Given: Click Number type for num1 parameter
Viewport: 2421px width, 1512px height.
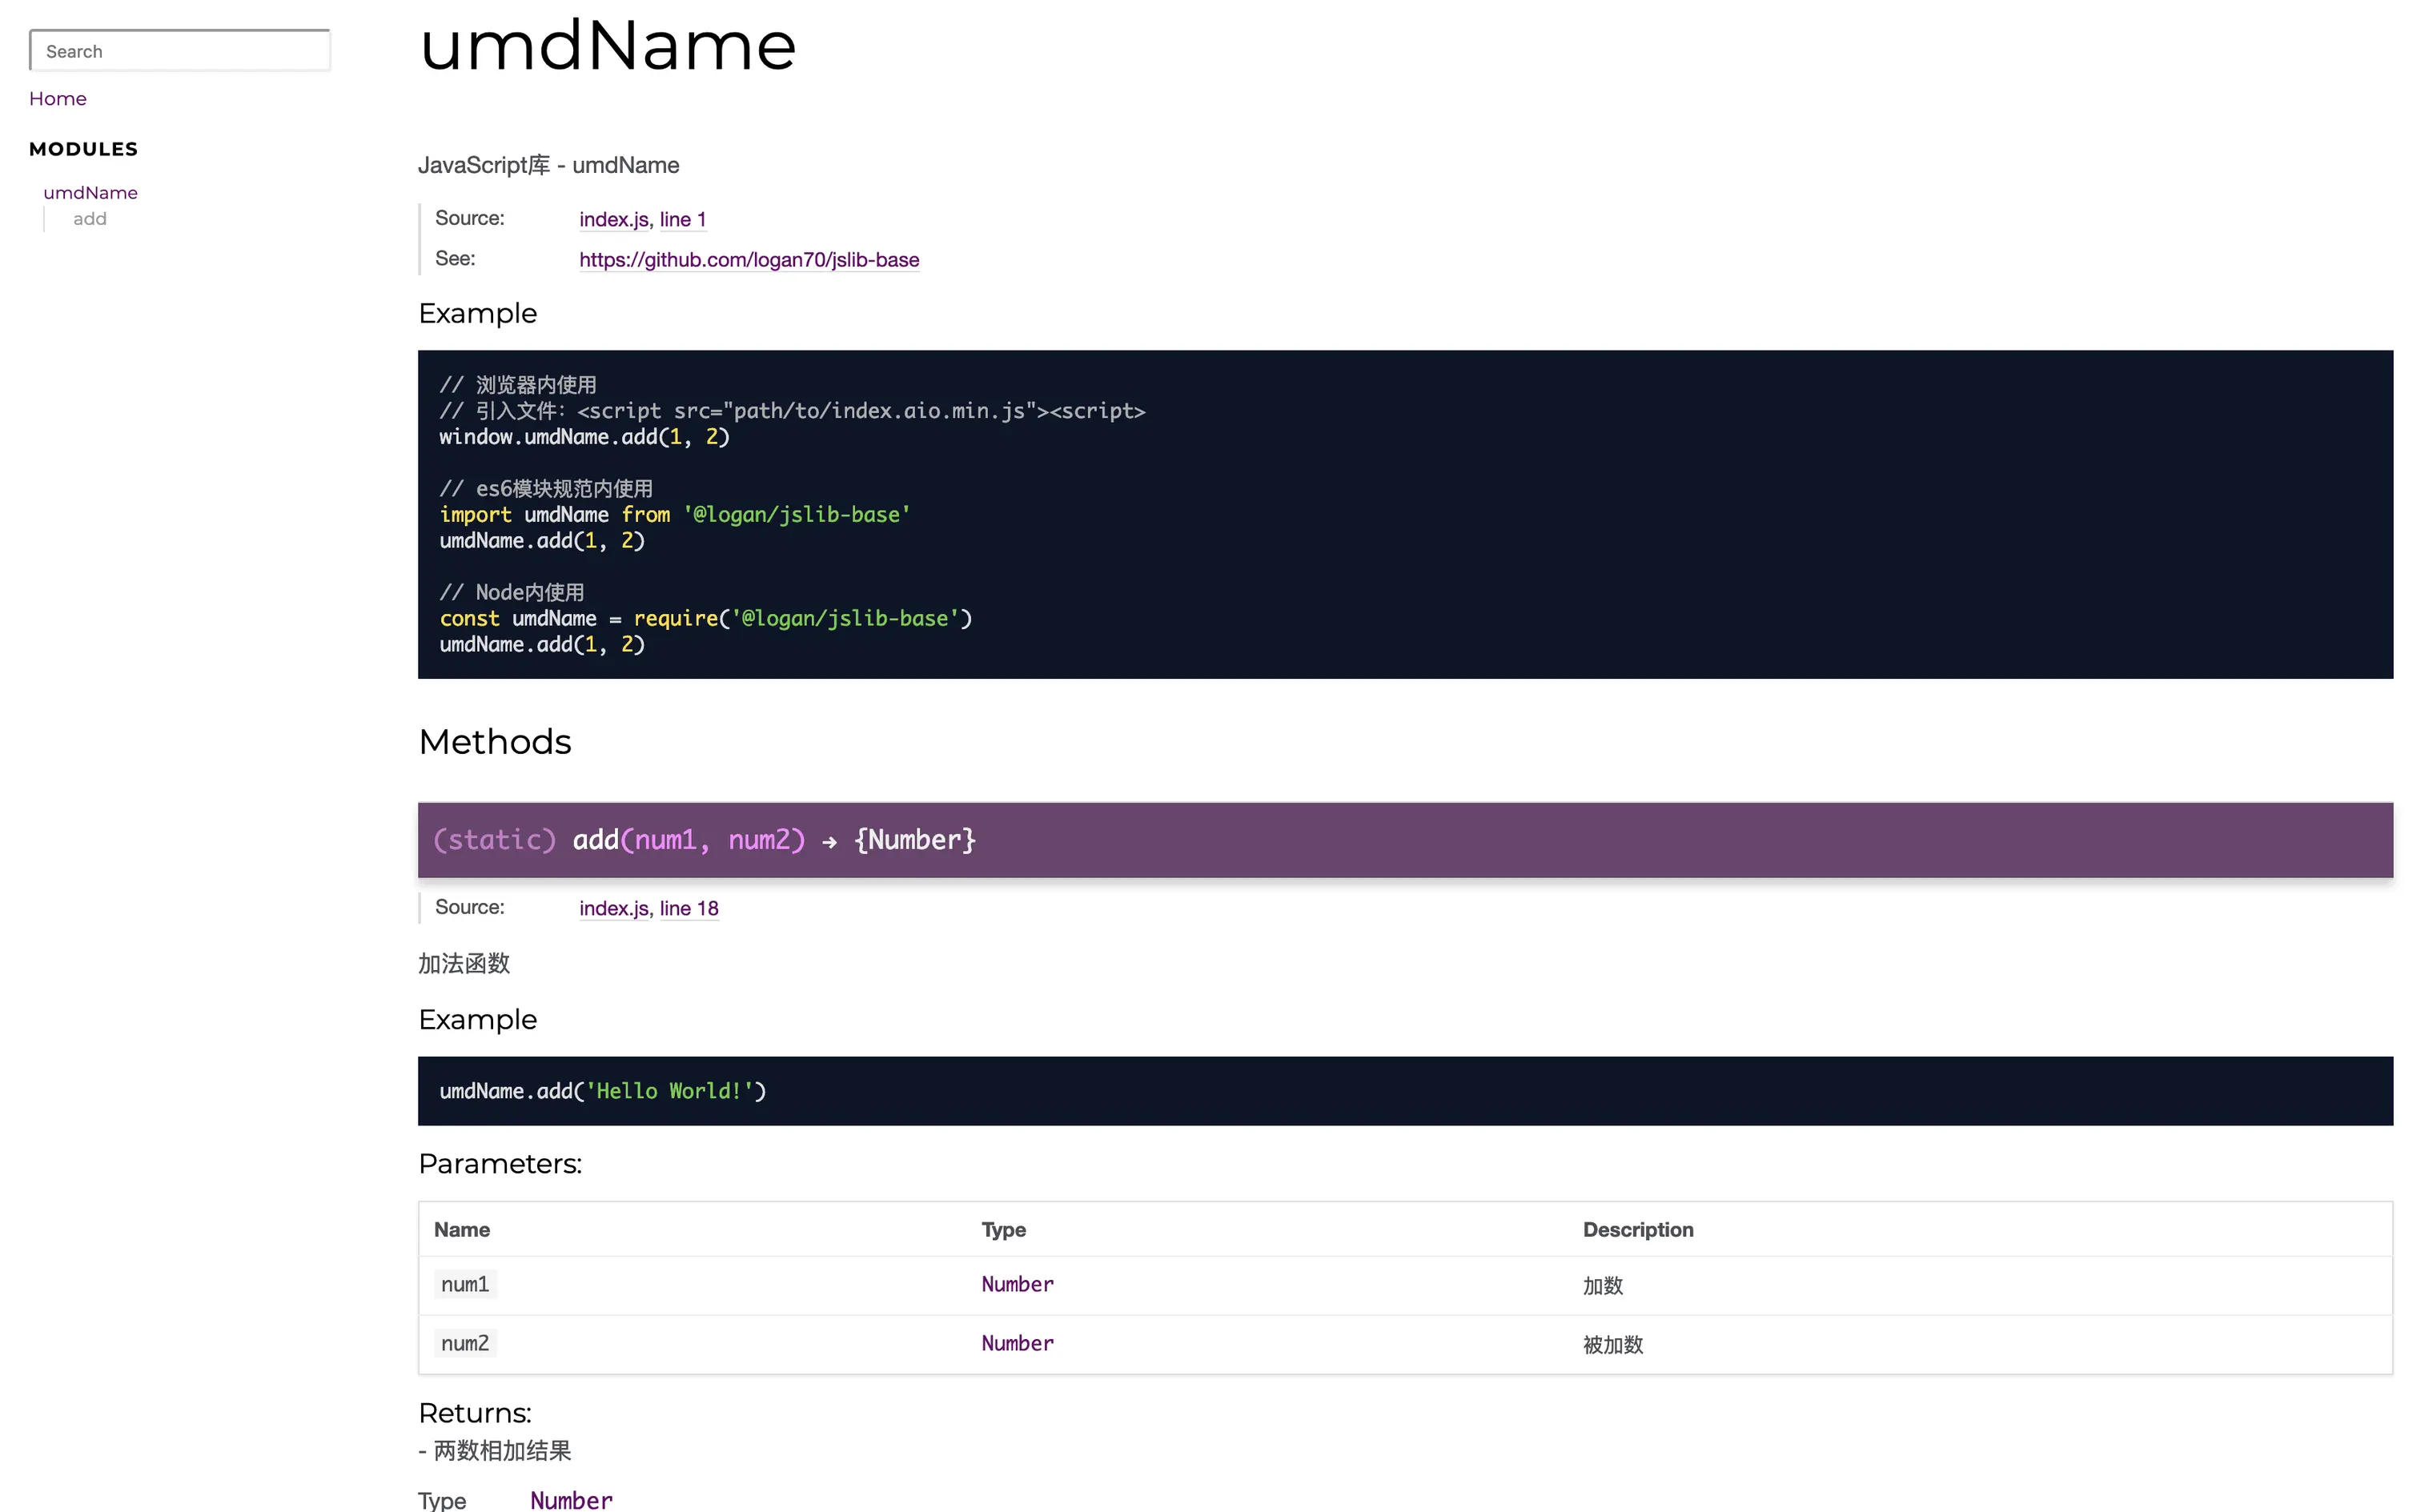Looking at the screenshot, I should (1017, 1285).
